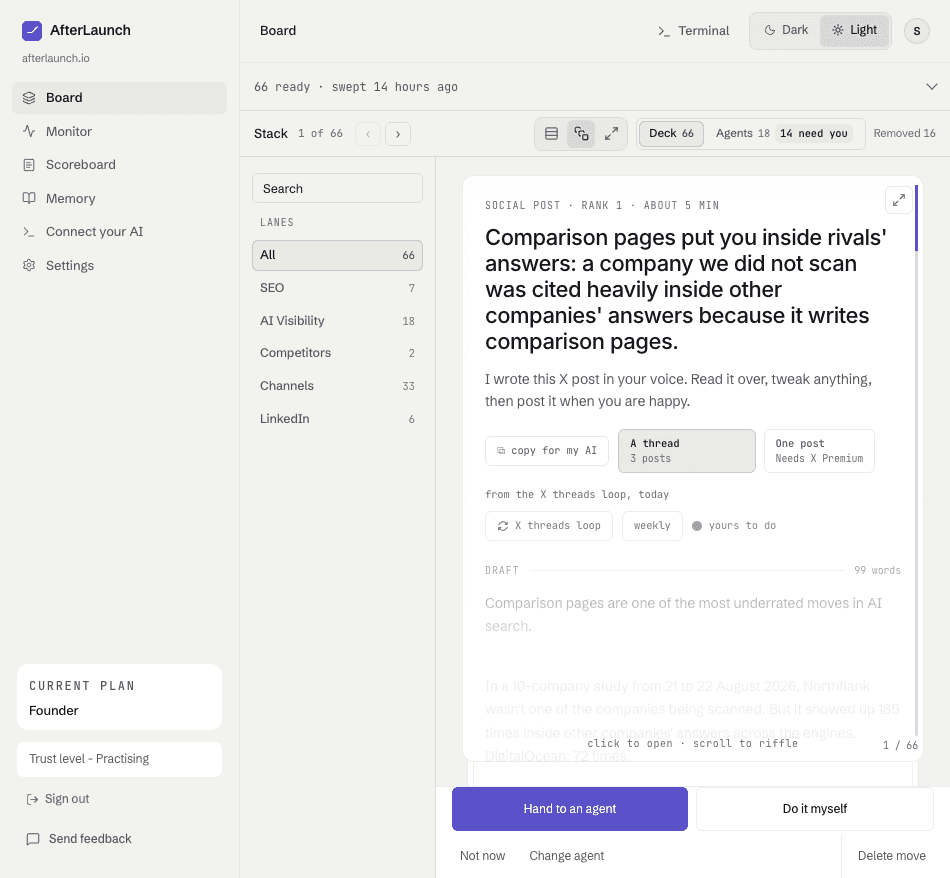Click Change agent

[x=566, y=856]
